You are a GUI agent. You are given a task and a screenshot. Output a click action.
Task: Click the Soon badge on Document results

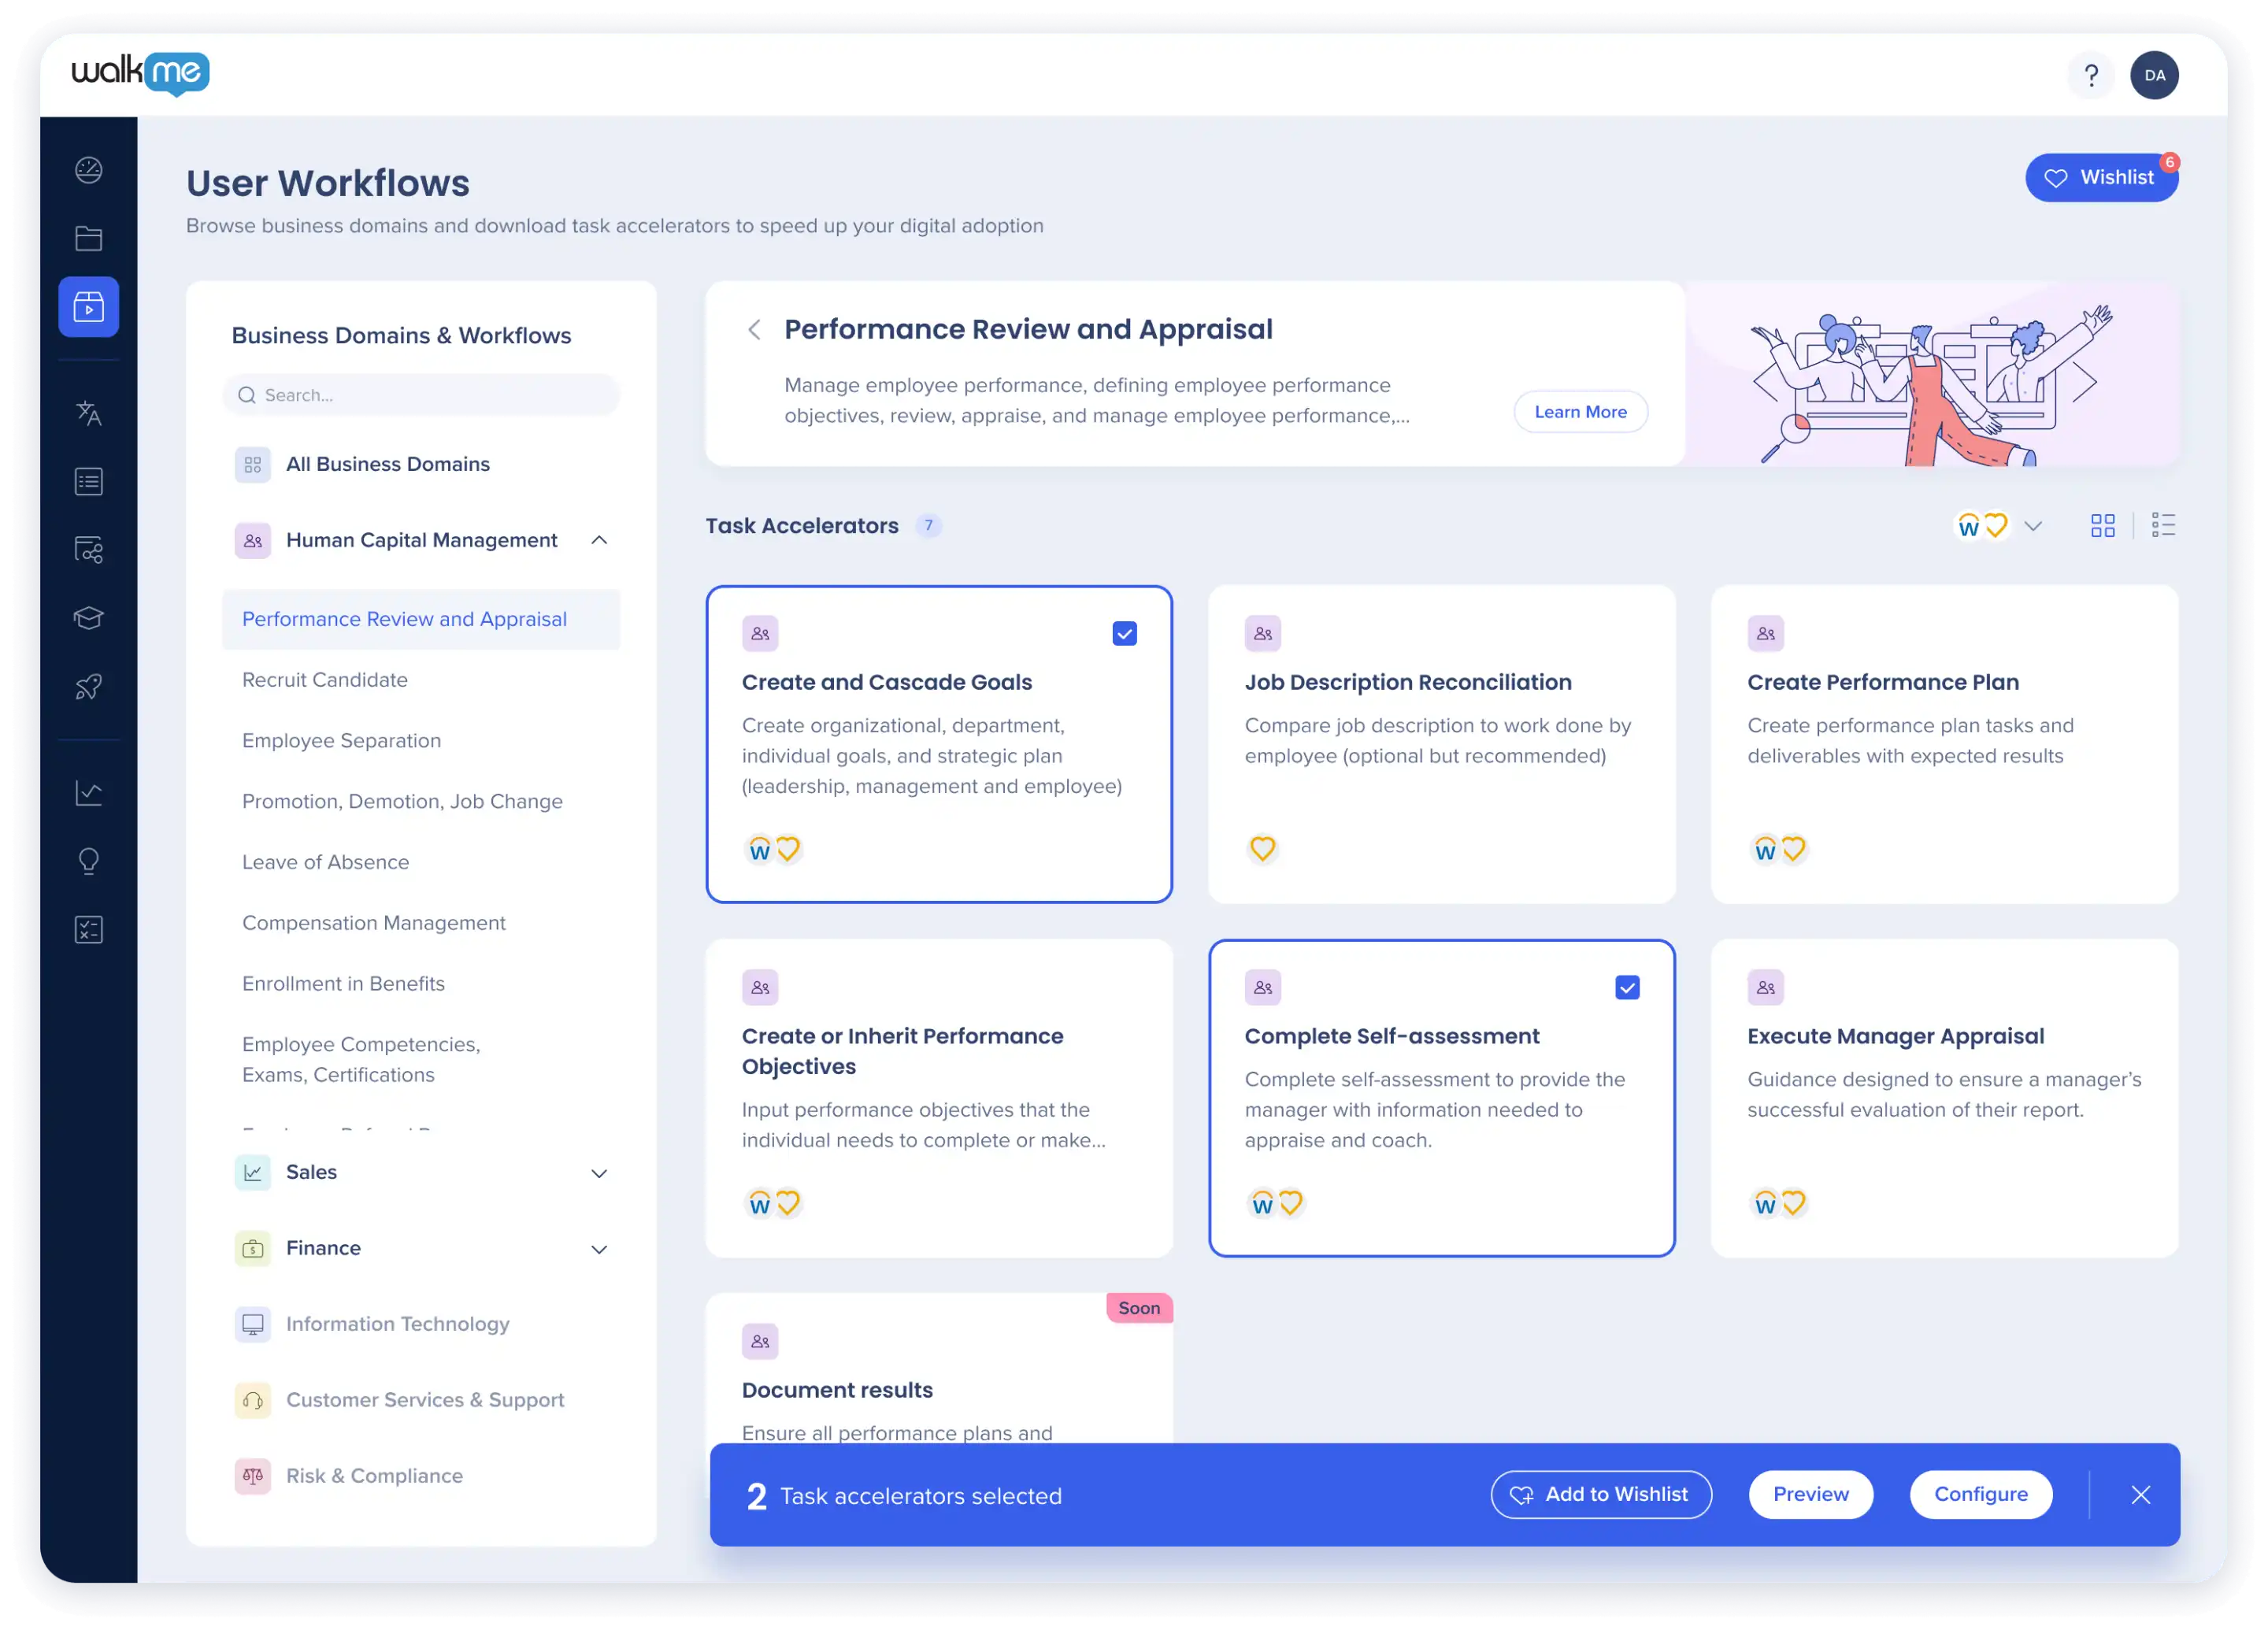tap(1139, 1309)
